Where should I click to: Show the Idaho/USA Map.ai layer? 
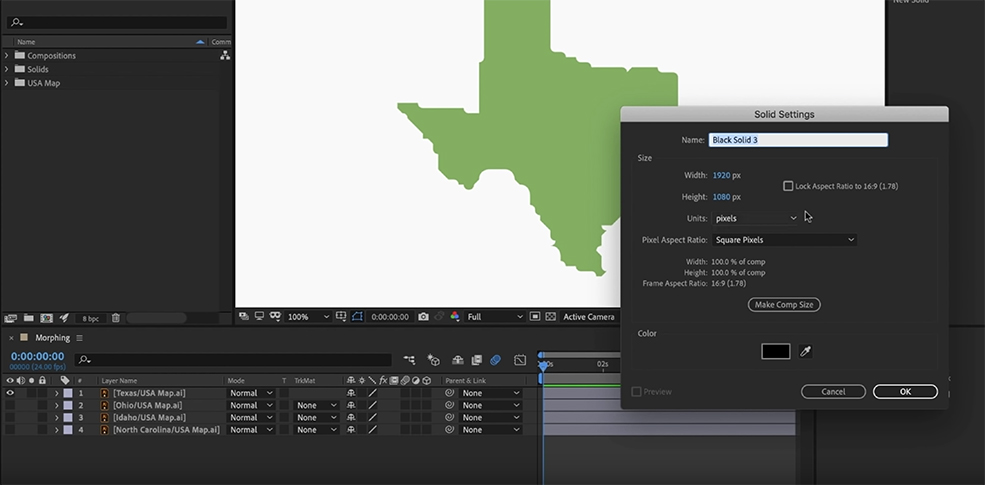click(10, 418)
